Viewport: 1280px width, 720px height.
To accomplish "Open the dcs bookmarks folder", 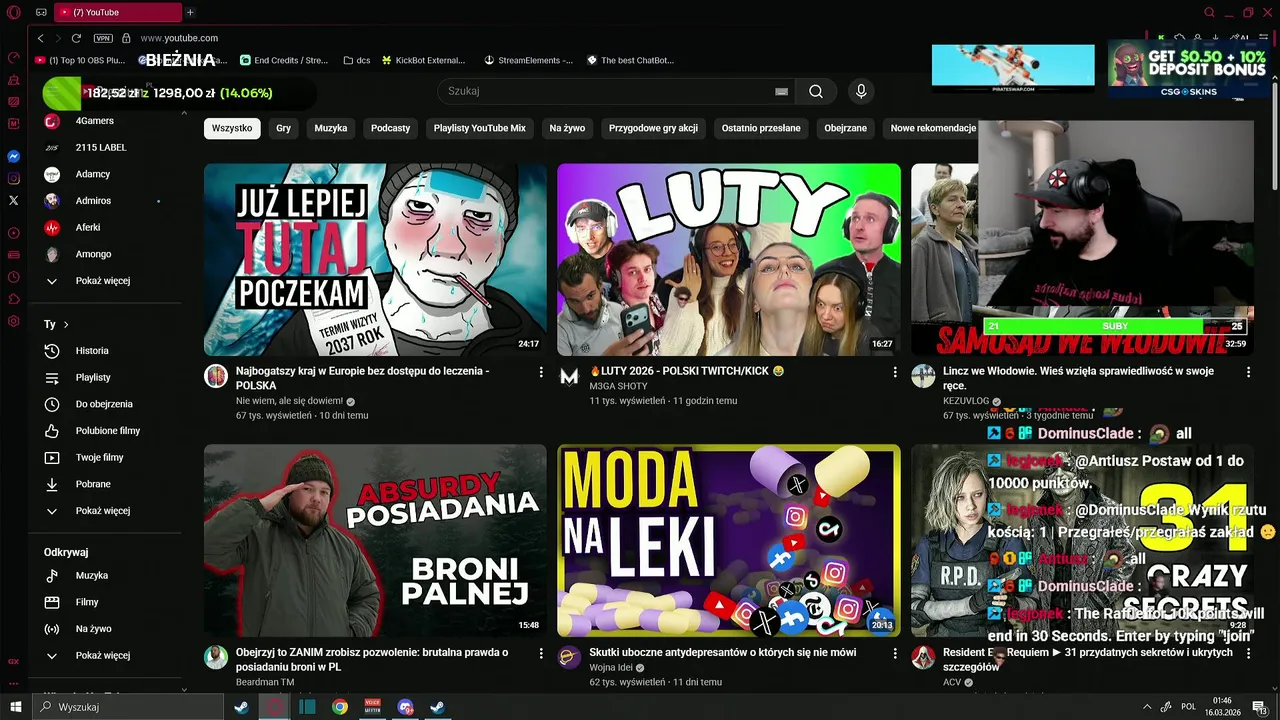I will point(355,60).
